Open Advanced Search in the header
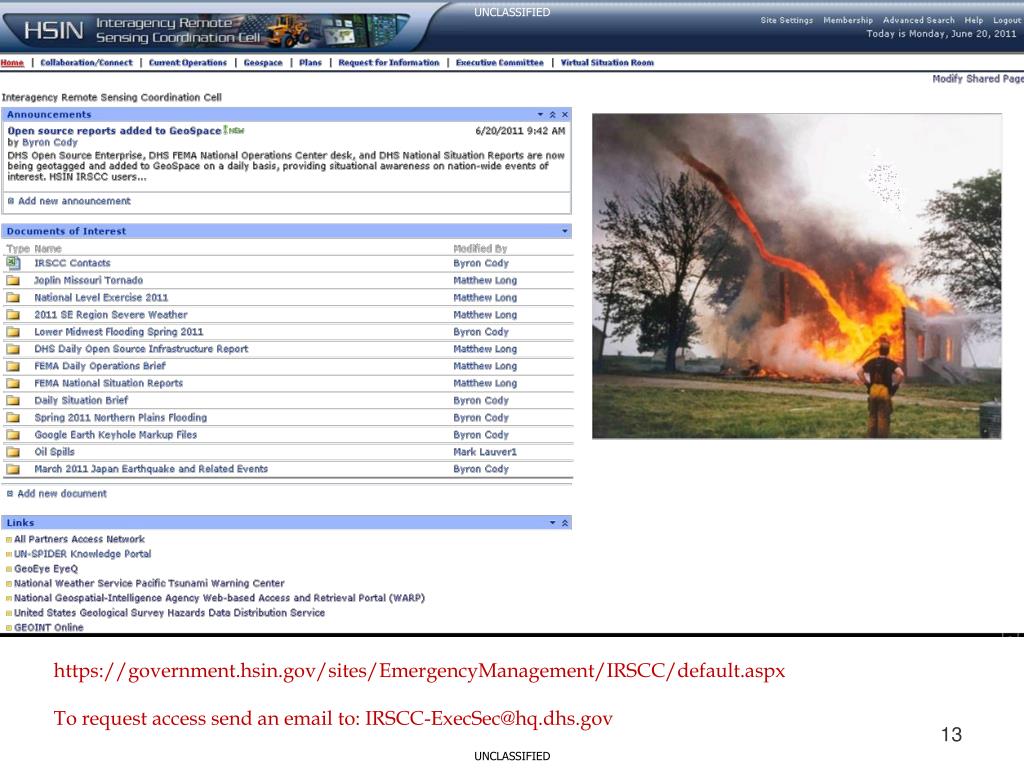Image resolution: width=1024 pixels, height=768 pixels. pyautogui.click(x=919, y=20)
